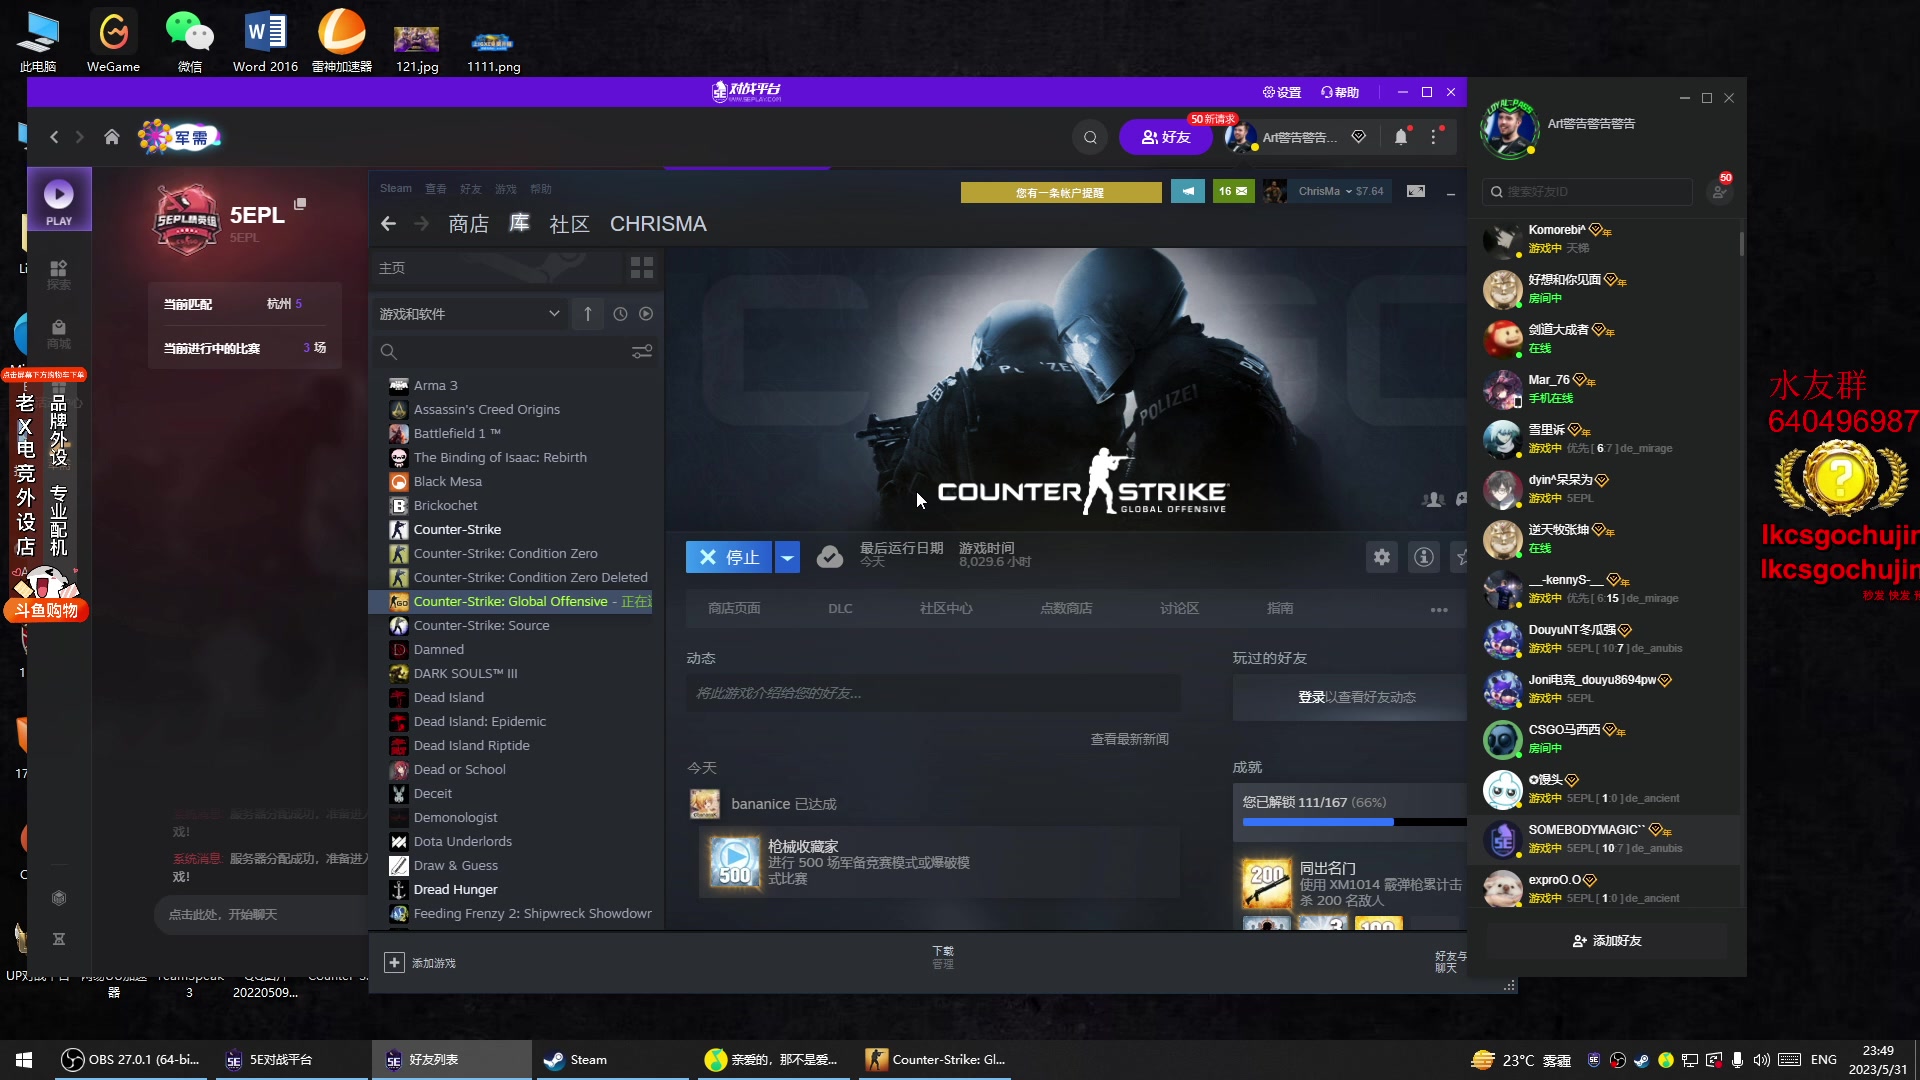1920x1080 pixels.
Task: Launch WeGame from the desktop
Action: pyautogui.click(x=113, y=40)
